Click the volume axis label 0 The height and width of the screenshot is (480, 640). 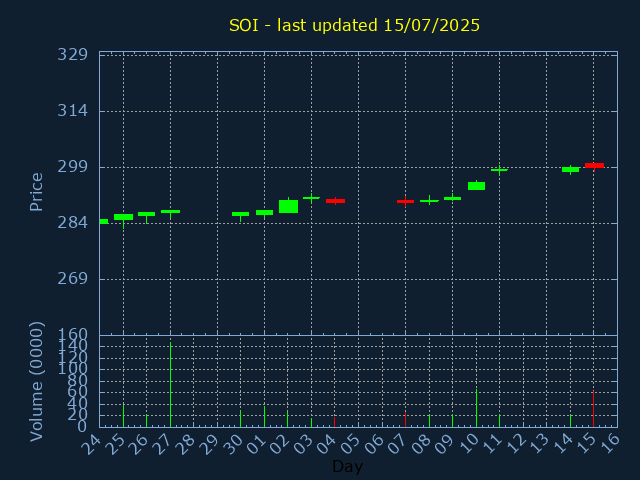pos(83,427)
